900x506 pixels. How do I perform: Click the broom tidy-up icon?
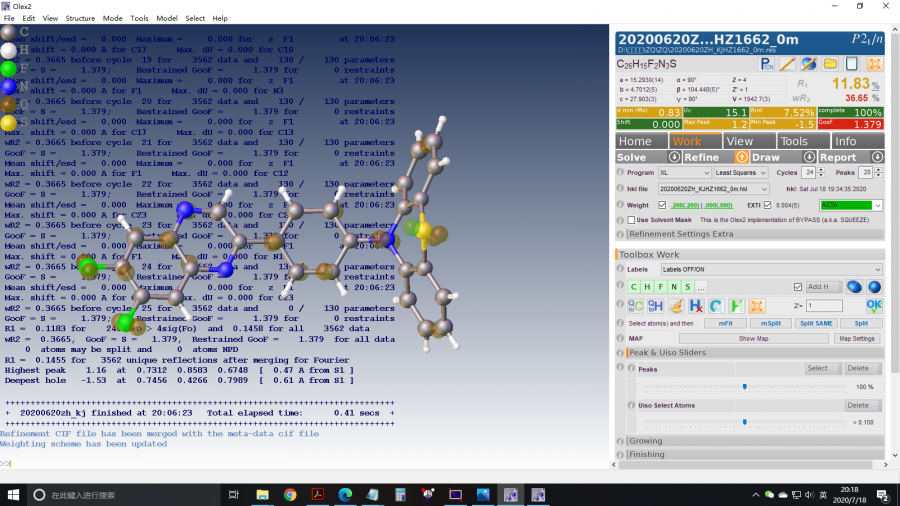point(676,305)
